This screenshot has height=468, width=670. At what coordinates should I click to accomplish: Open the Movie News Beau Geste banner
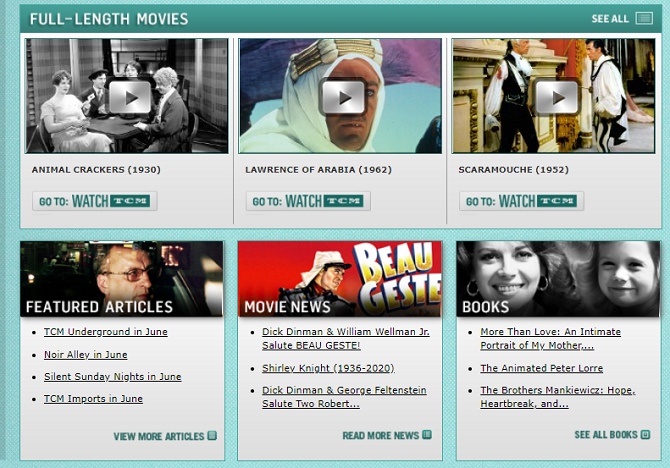(340, 279)
